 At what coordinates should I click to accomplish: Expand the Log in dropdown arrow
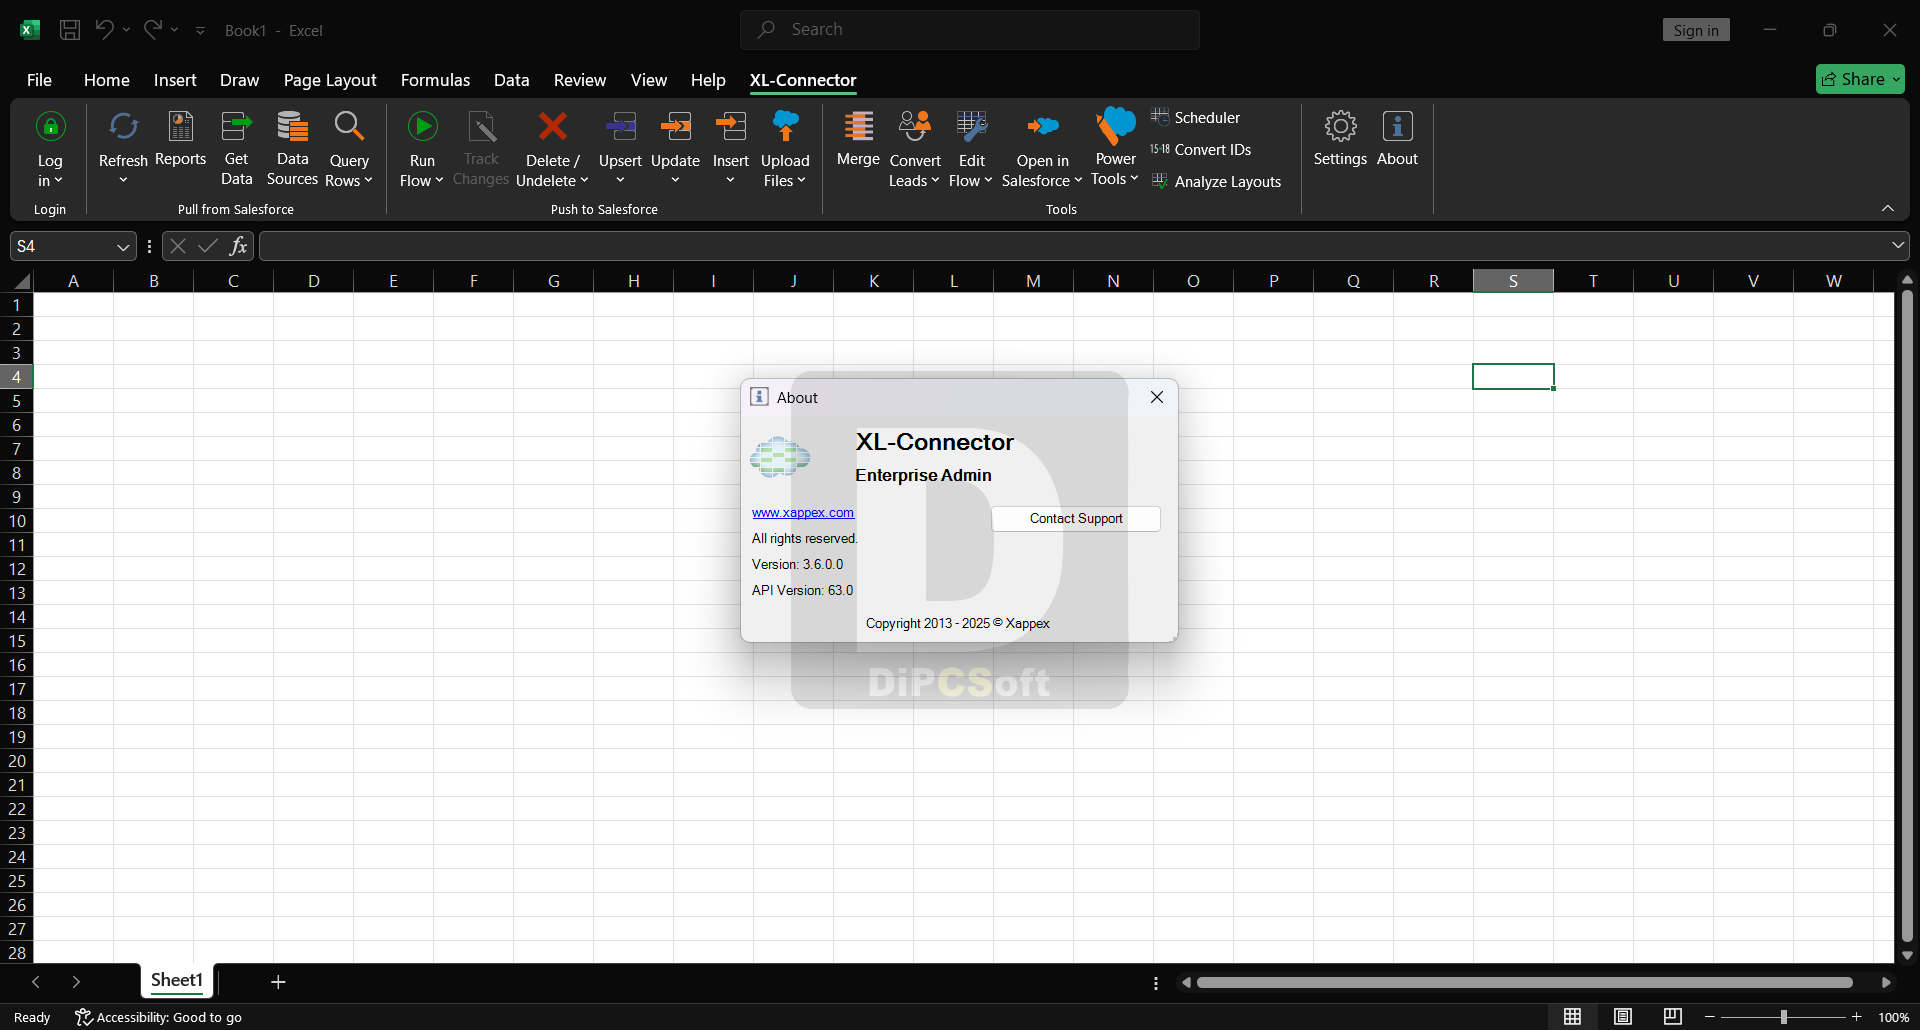pyautogui.click(x=59, y=181)
